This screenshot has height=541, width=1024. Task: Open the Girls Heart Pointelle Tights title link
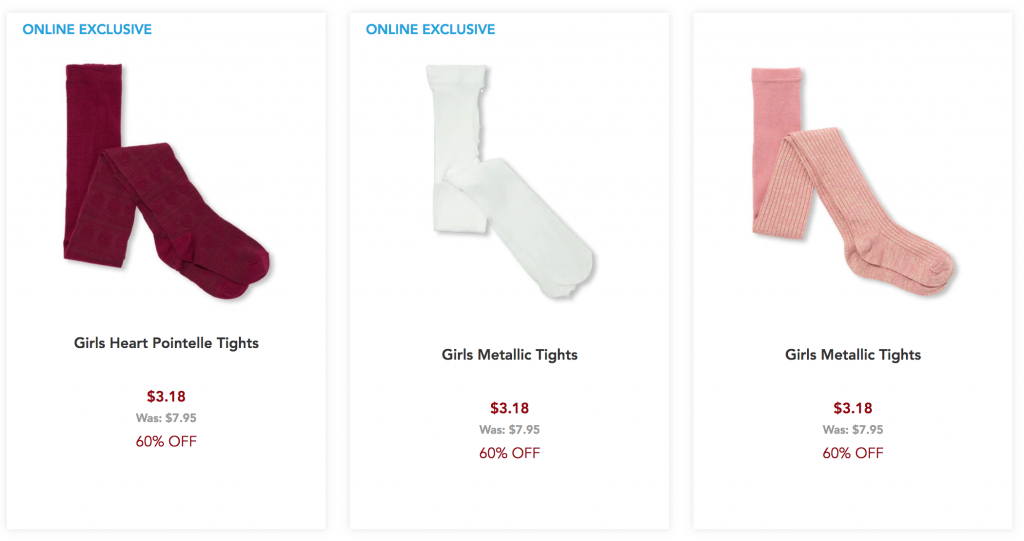166,343
